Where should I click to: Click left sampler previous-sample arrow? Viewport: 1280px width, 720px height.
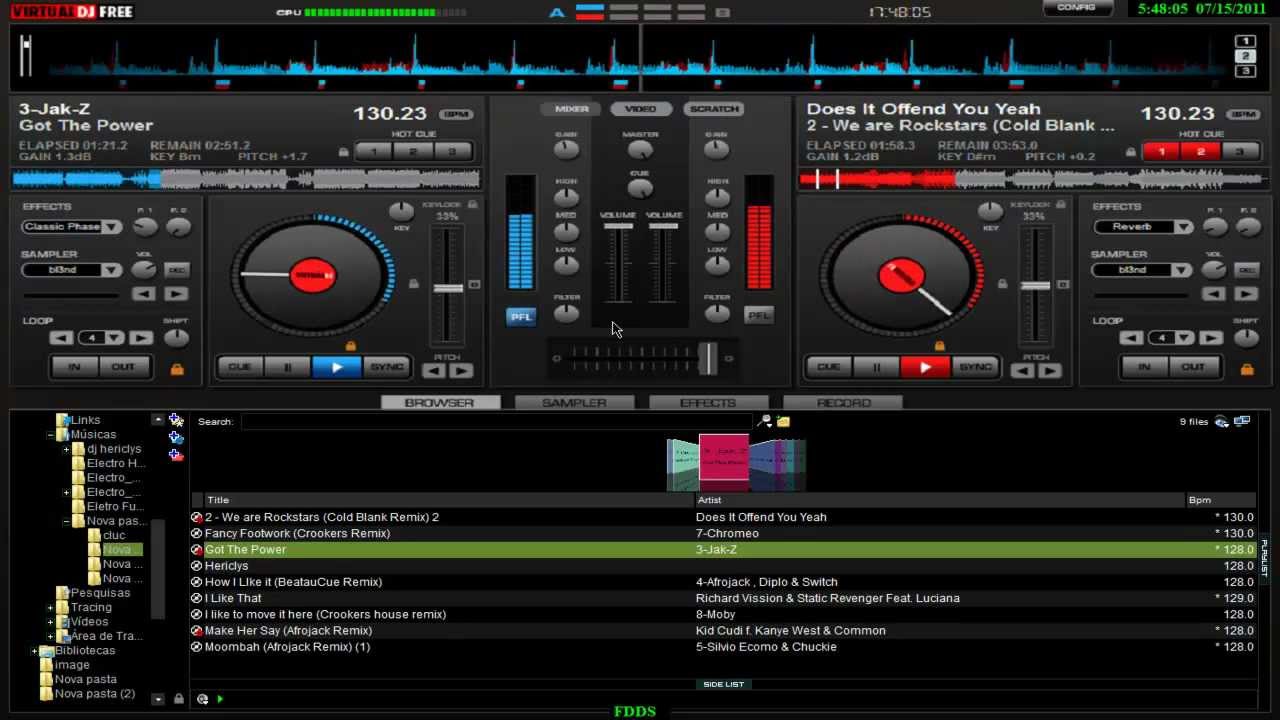[144, 294]
